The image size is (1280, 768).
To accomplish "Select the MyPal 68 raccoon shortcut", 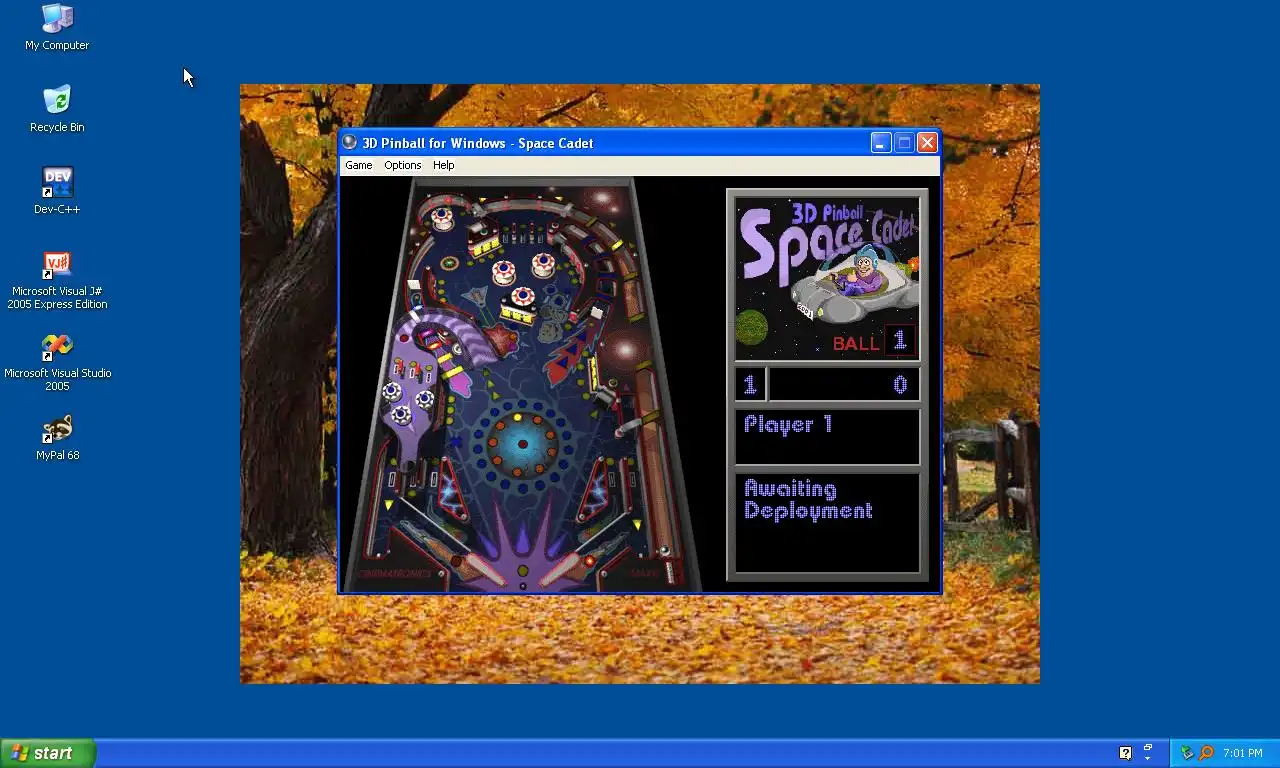I will click(57, 437).
